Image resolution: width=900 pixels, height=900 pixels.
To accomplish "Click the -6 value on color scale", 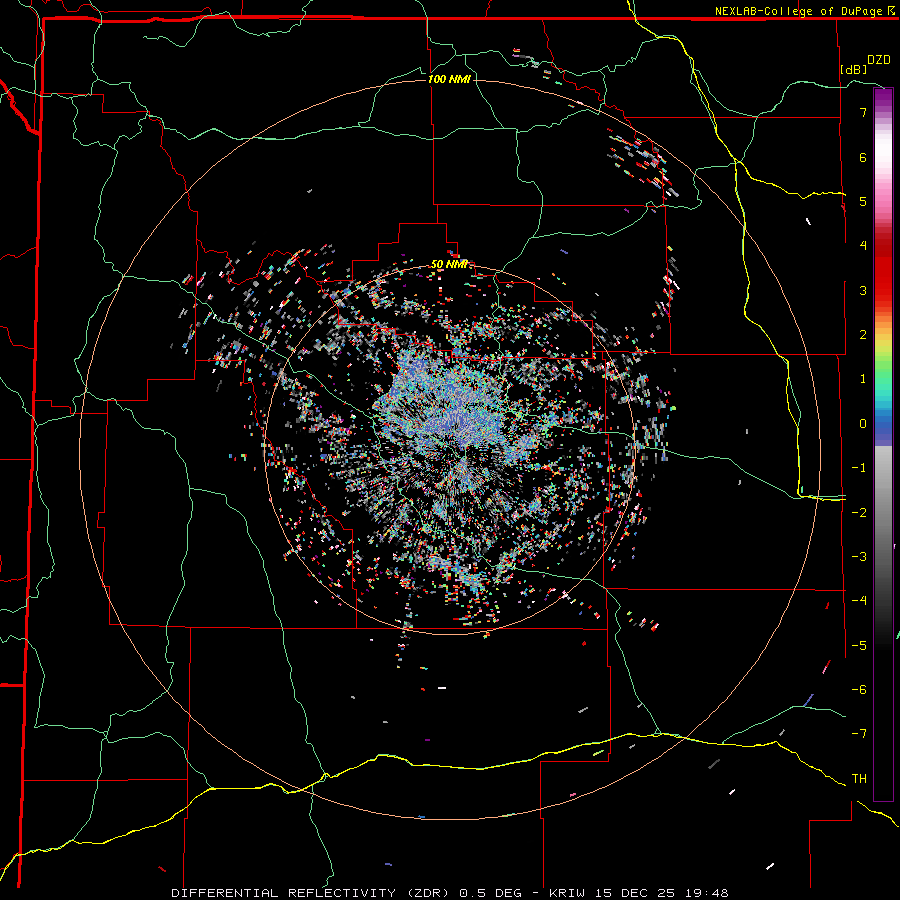I will coord(859,689).
